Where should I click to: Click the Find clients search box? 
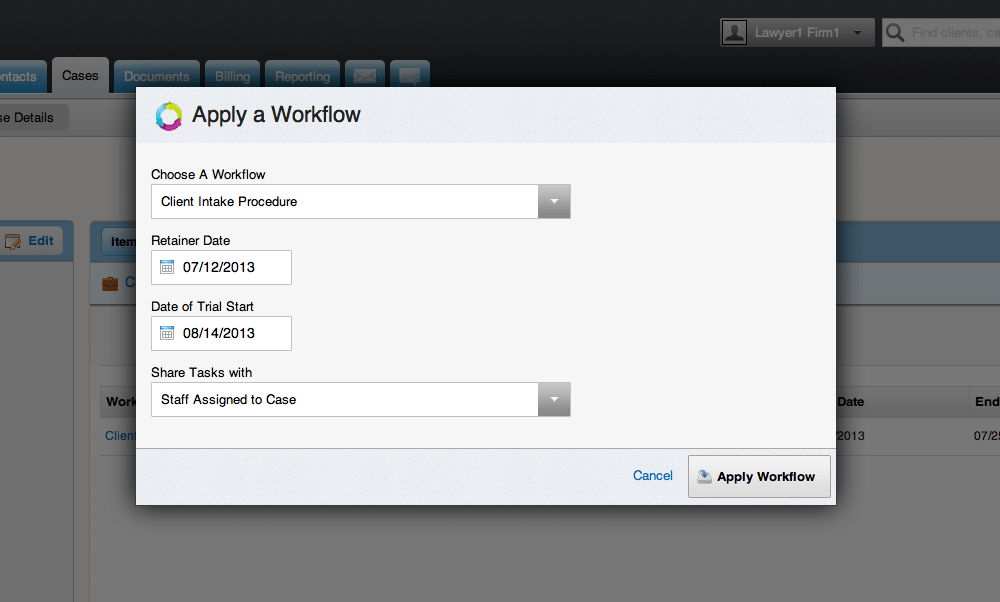[941, 33]
